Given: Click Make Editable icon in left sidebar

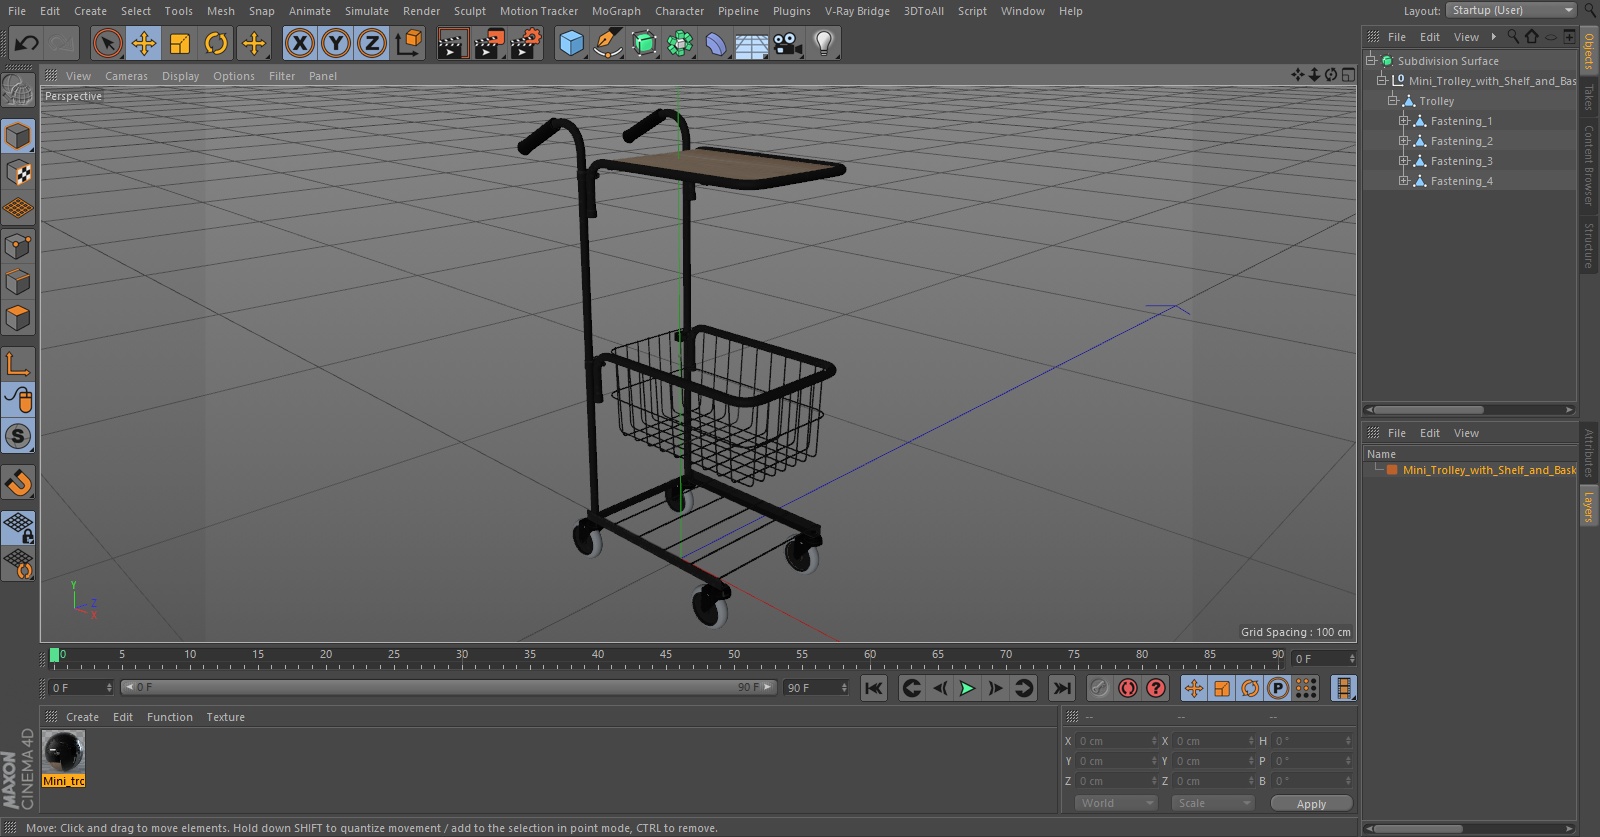Looking at the screenshot, I should point(18,91).
